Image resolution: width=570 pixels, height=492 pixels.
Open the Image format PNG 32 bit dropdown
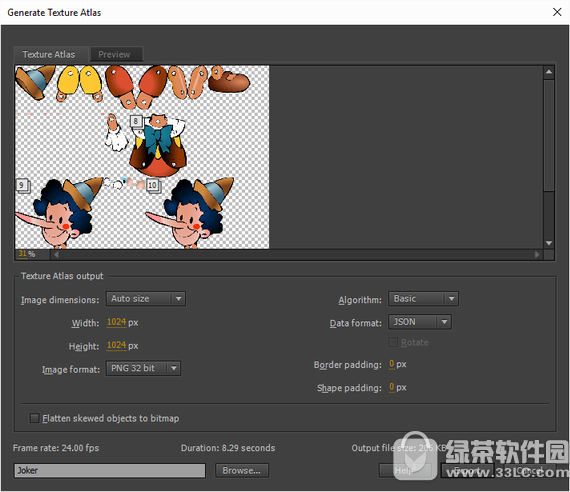[x=143, y=368]
